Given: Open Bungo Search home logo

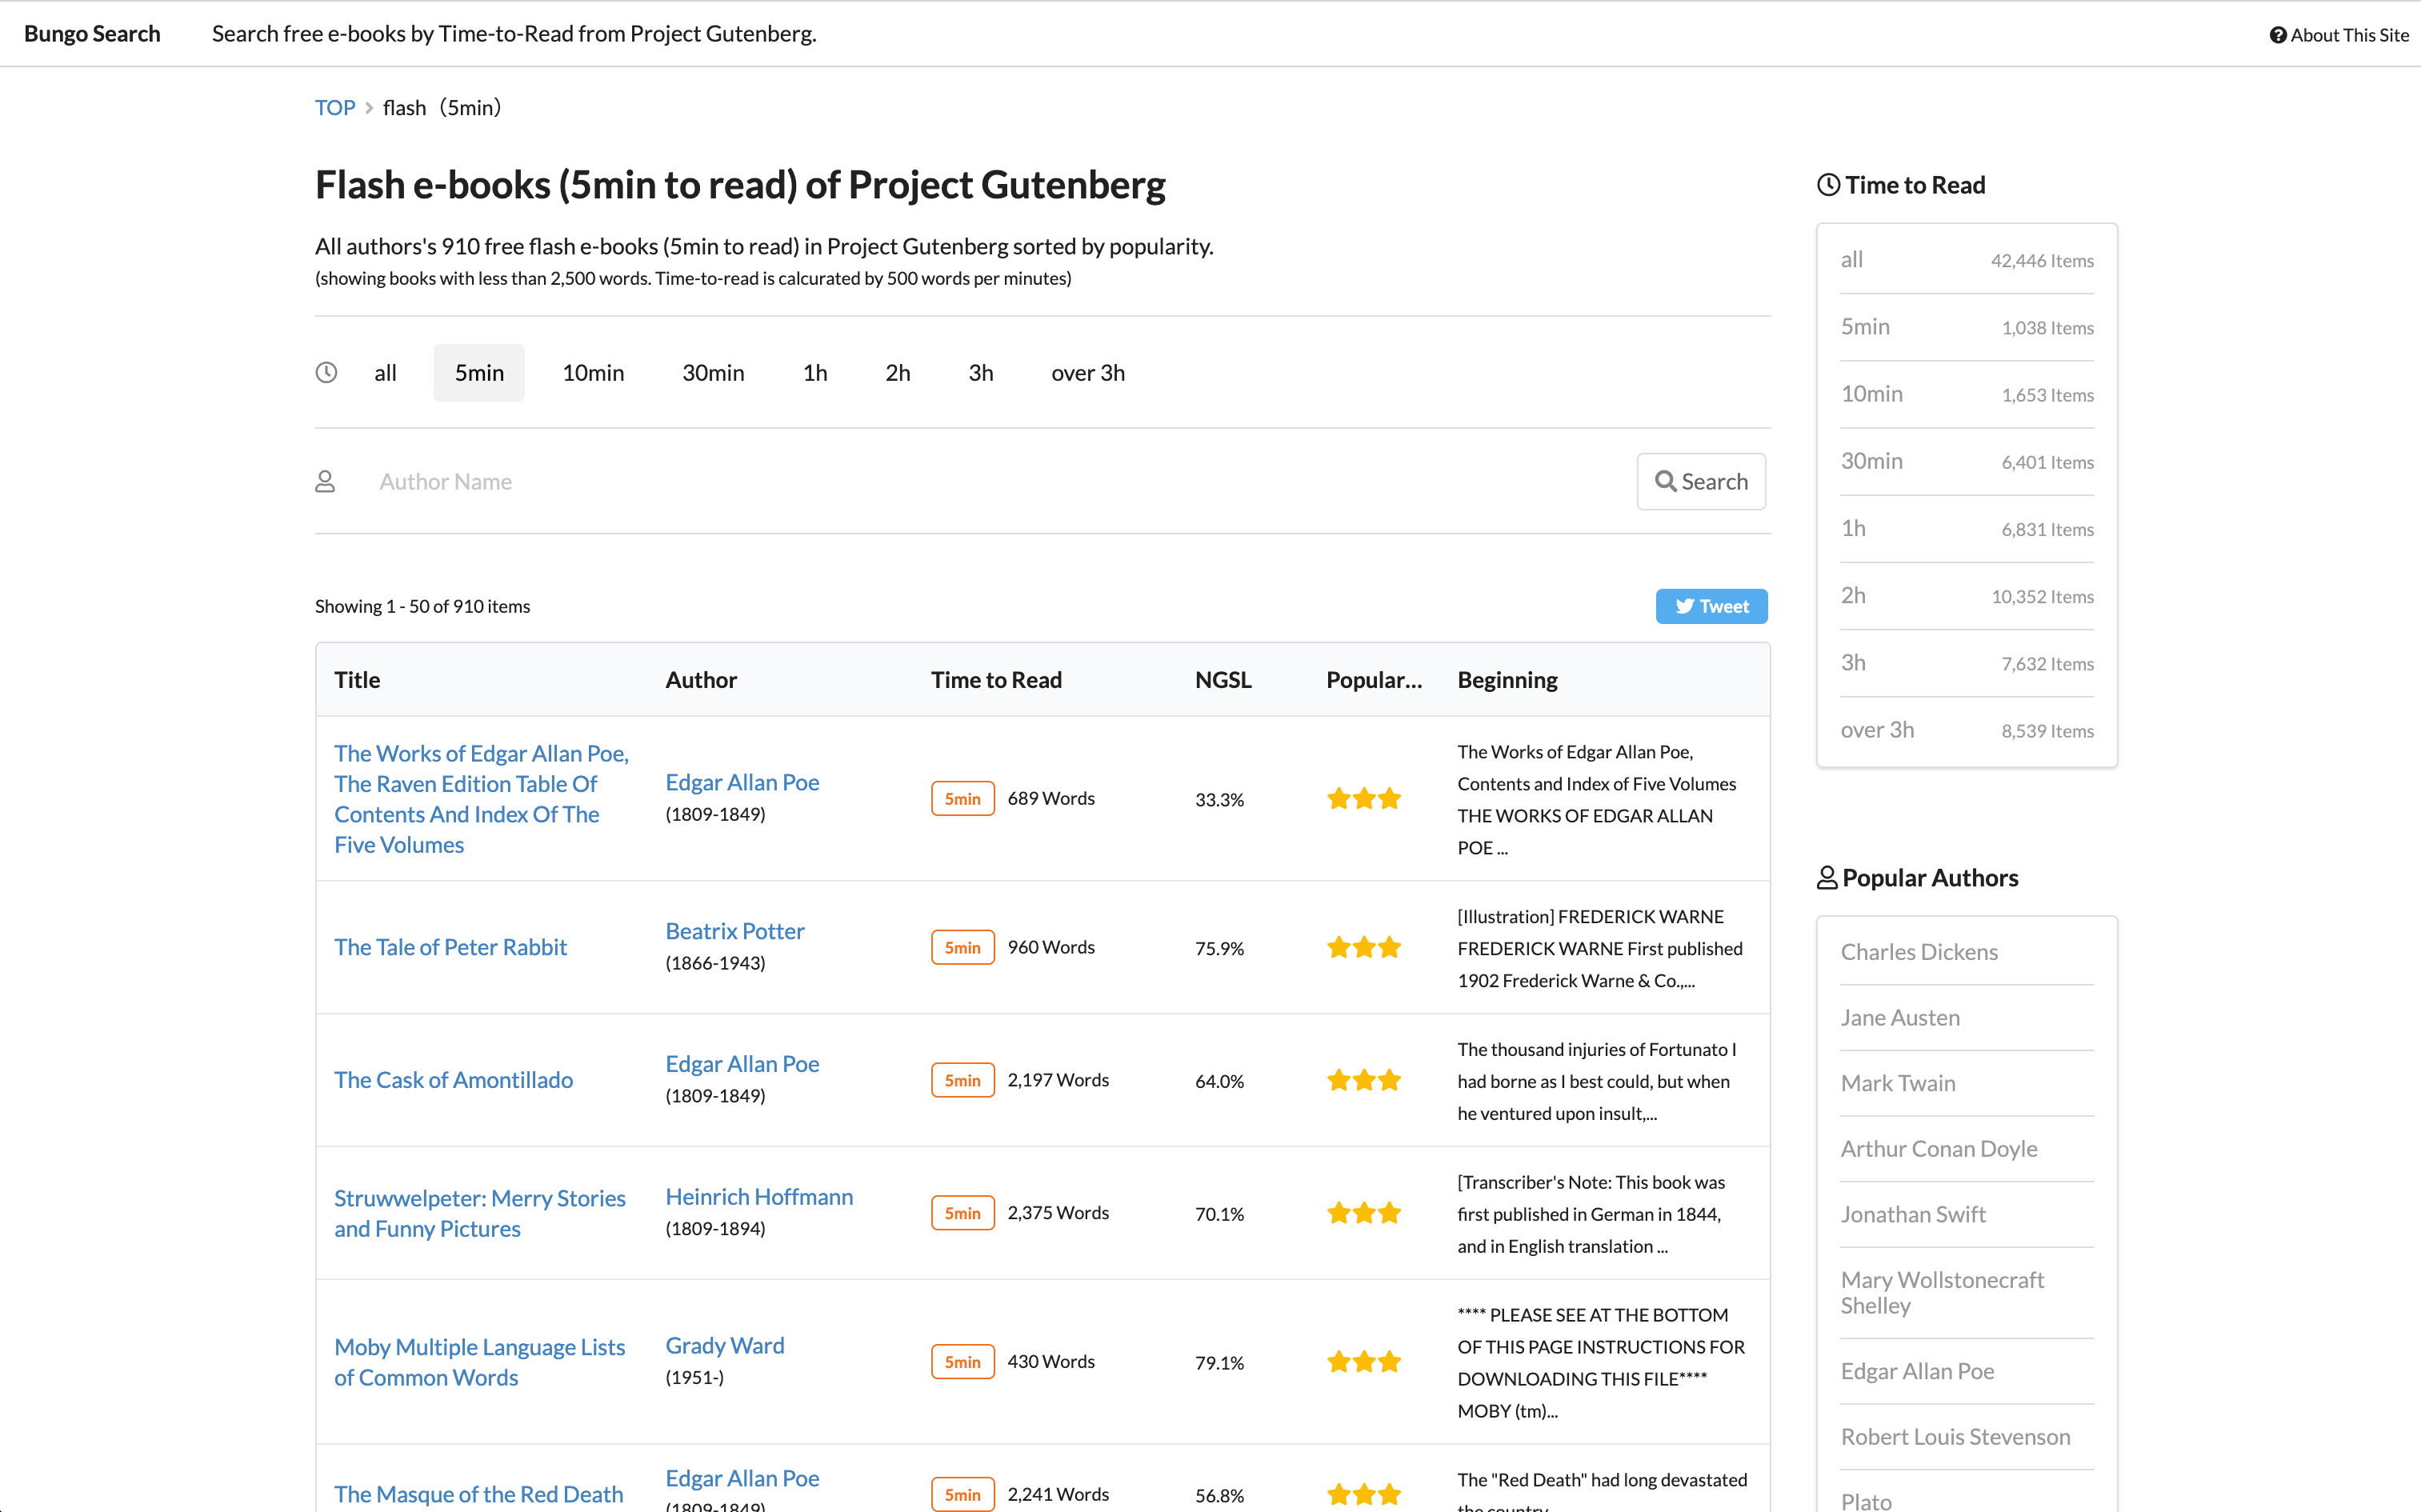Looking at the screenshot, I should (x=92, y=34).
